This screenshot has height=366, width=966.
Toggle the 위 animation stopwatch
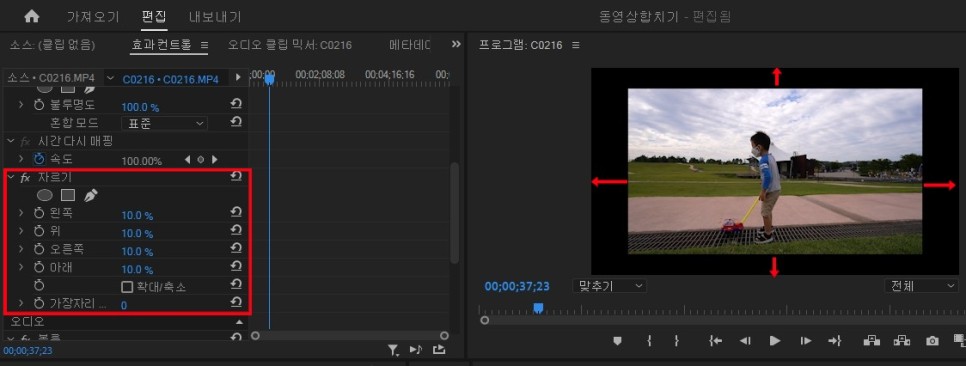tap(39, 231)
